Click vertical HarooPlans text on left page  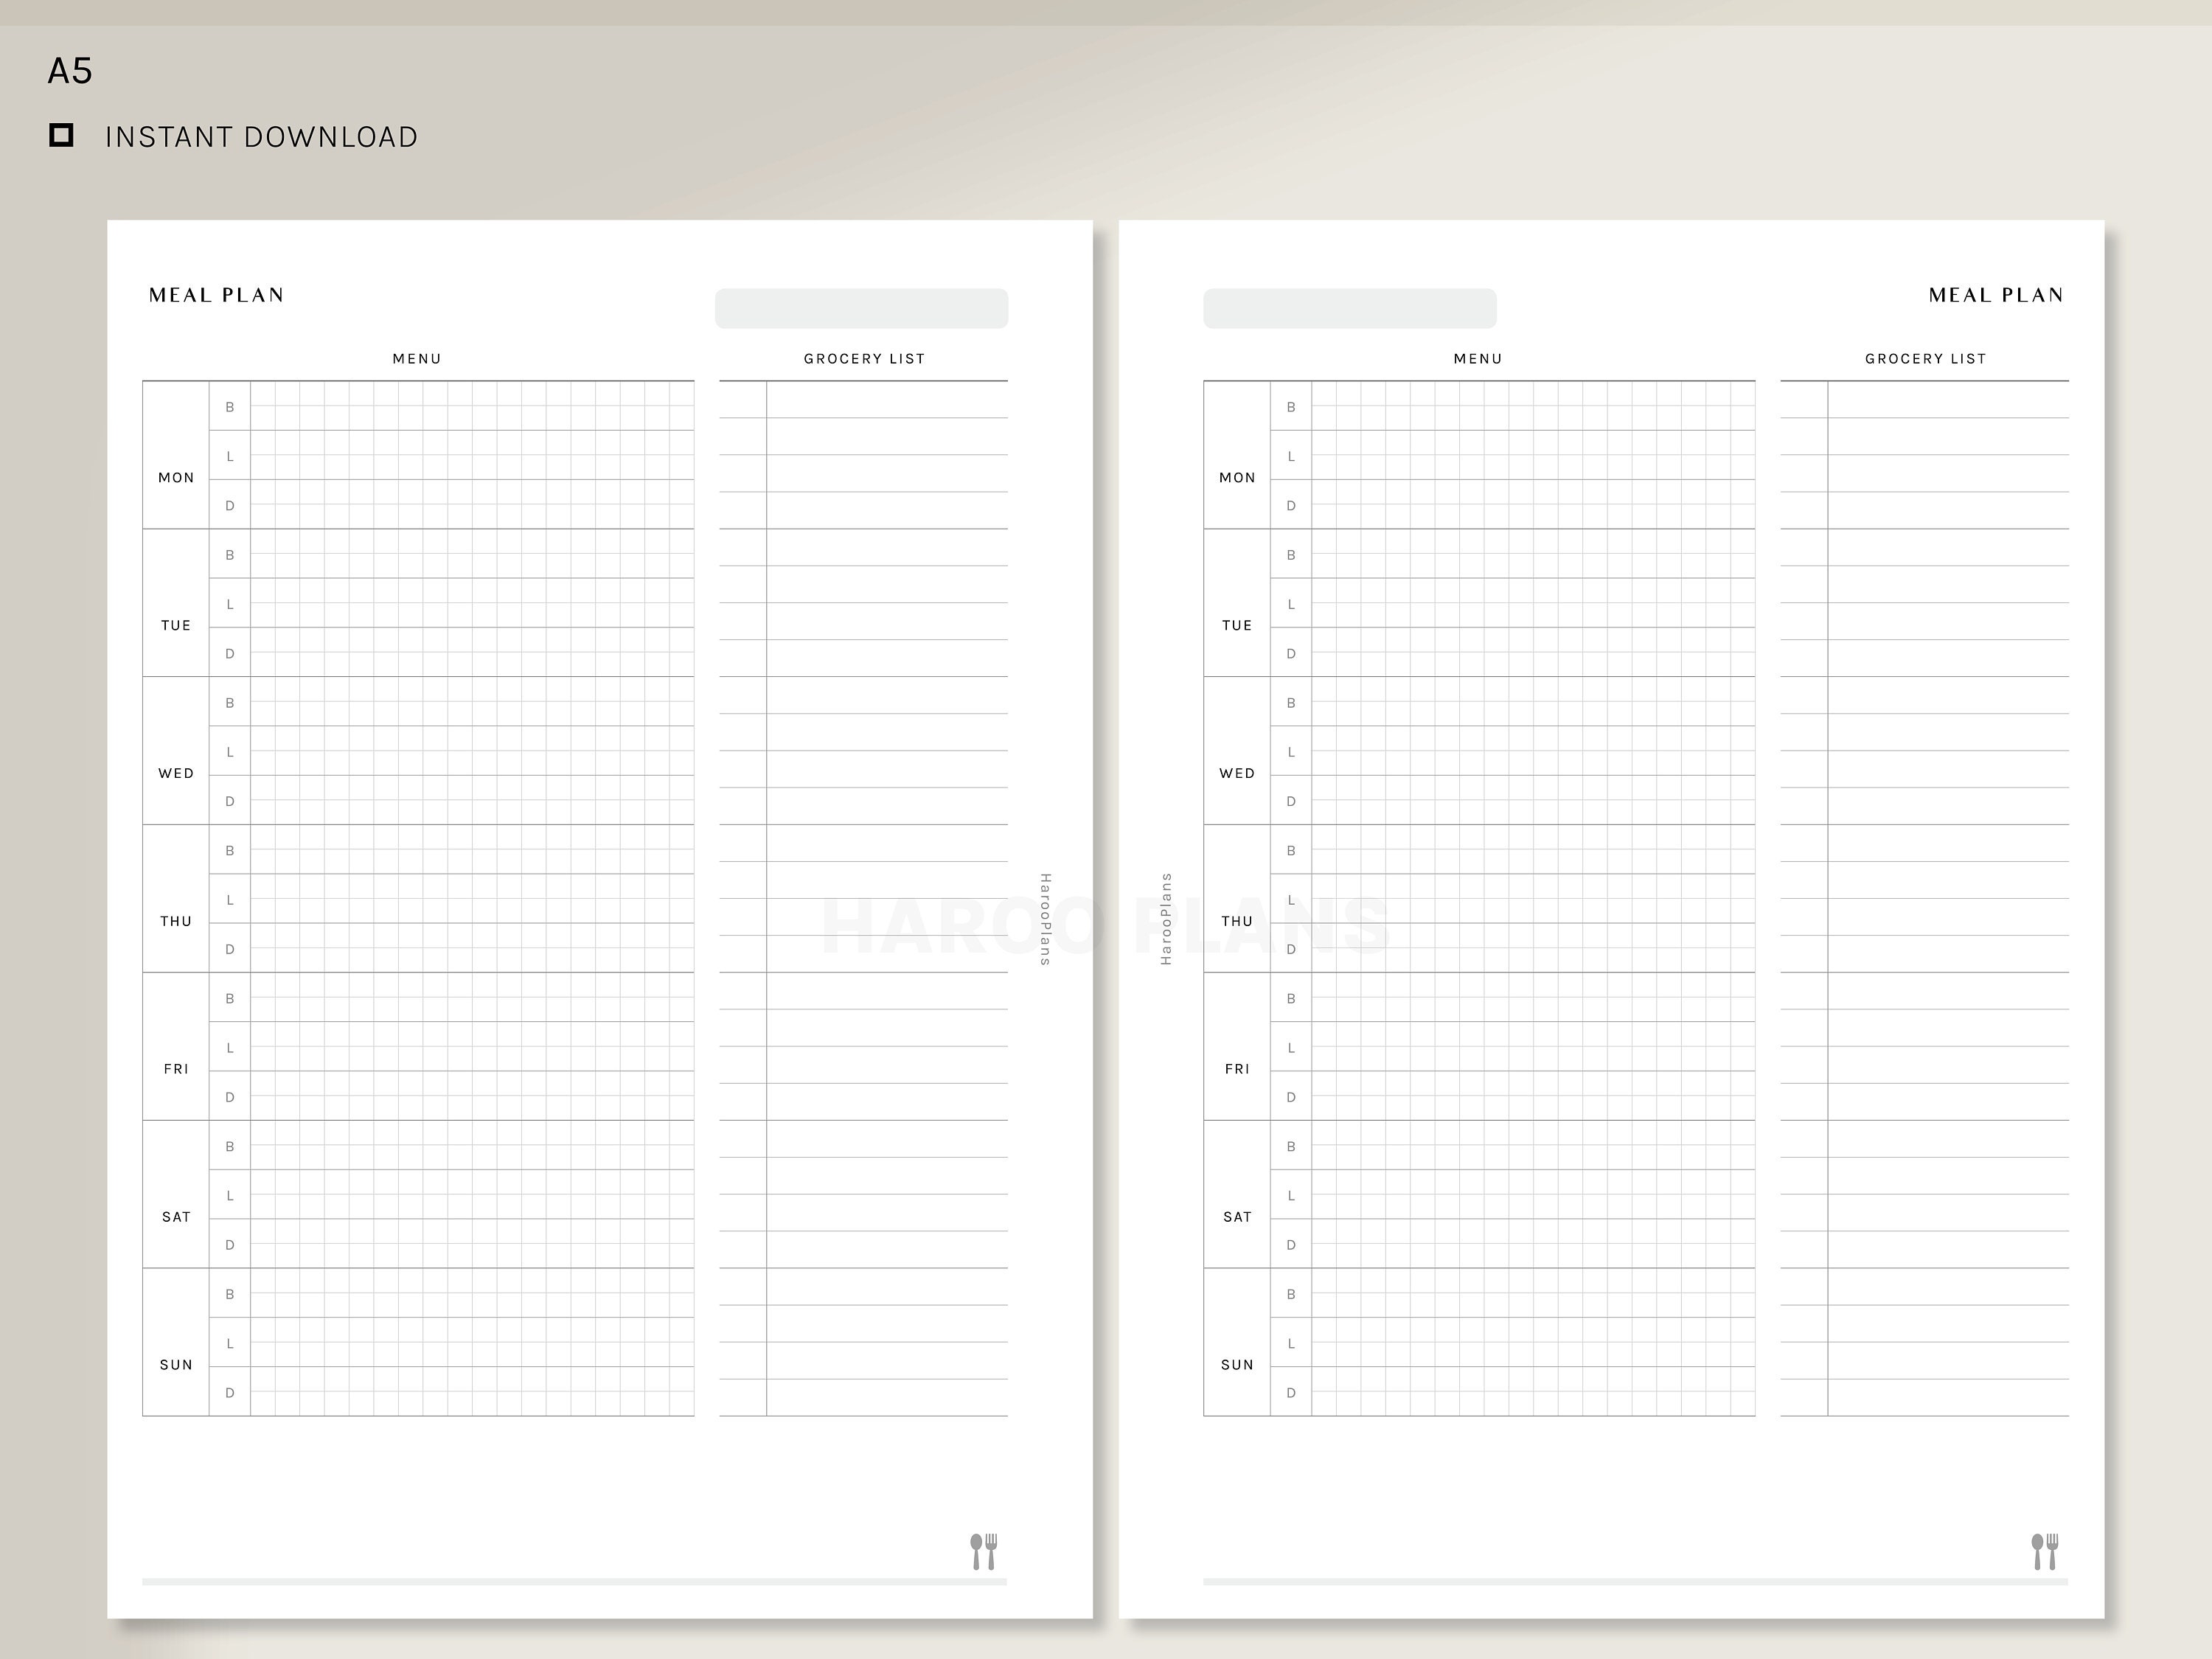coord(1045,919)
